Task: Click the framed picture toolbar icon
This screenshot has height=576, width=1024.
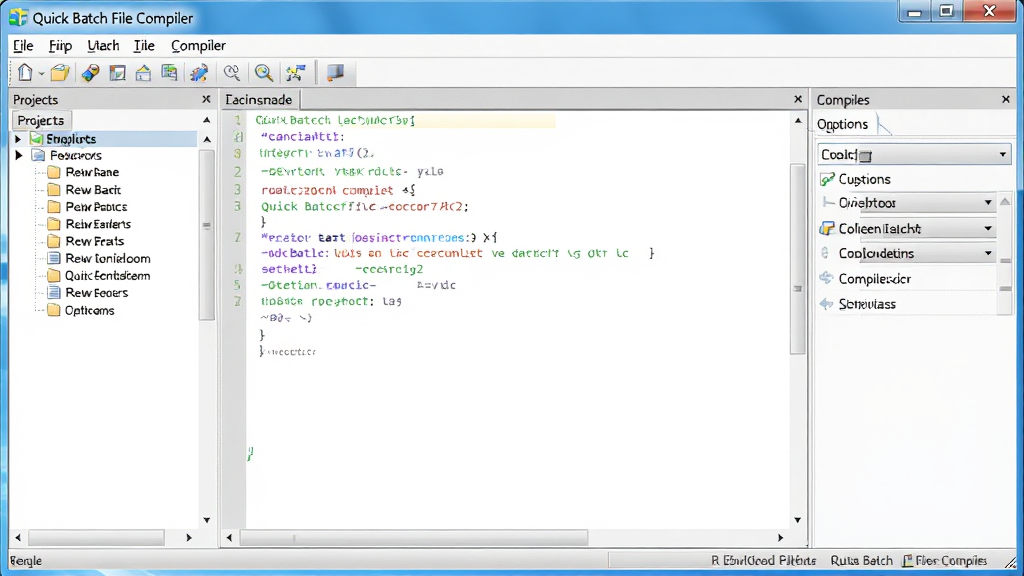Action: click(118, 72)
